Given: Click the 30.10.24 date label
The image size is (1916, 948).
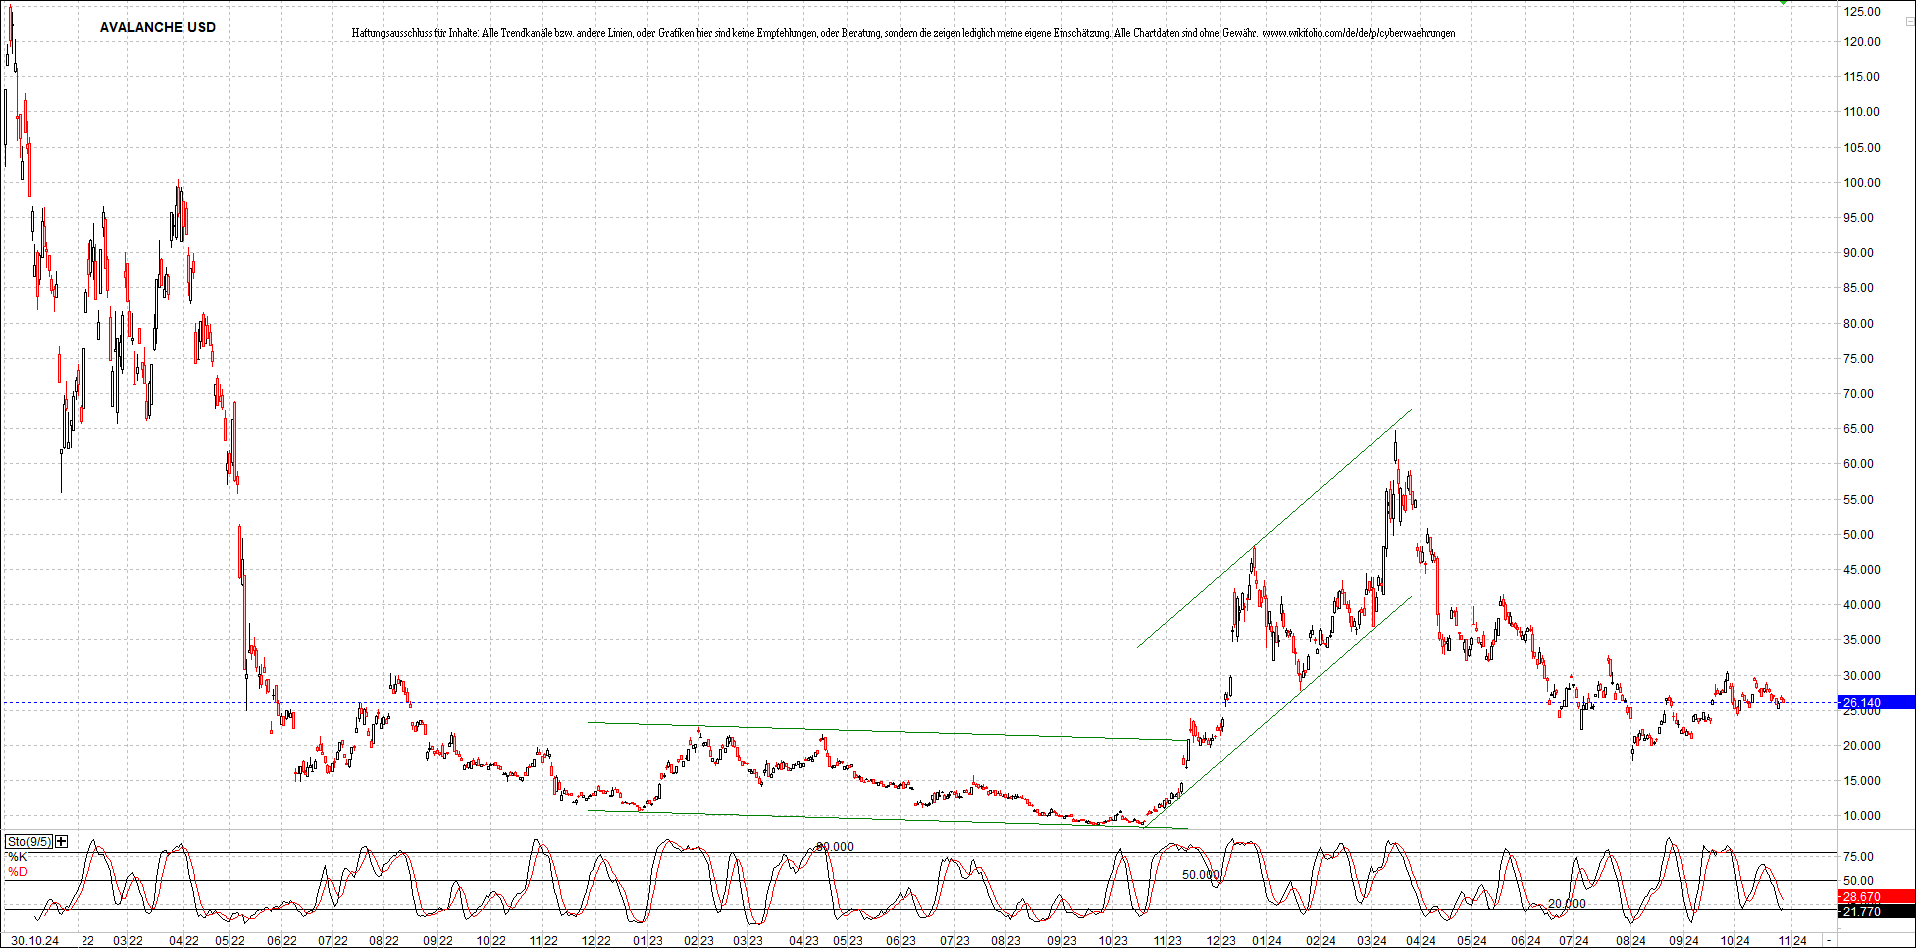Looking at the screenshot, I should click(x=35, y=941).
